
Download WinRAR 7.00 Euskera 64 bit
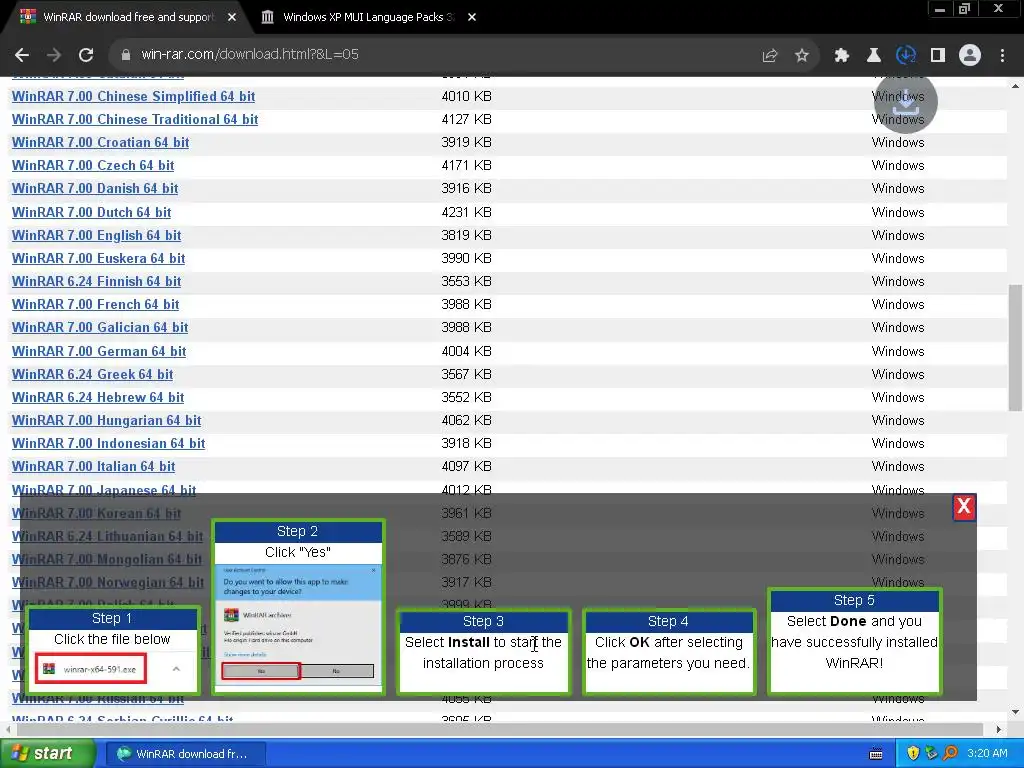(x=98, y=259)
